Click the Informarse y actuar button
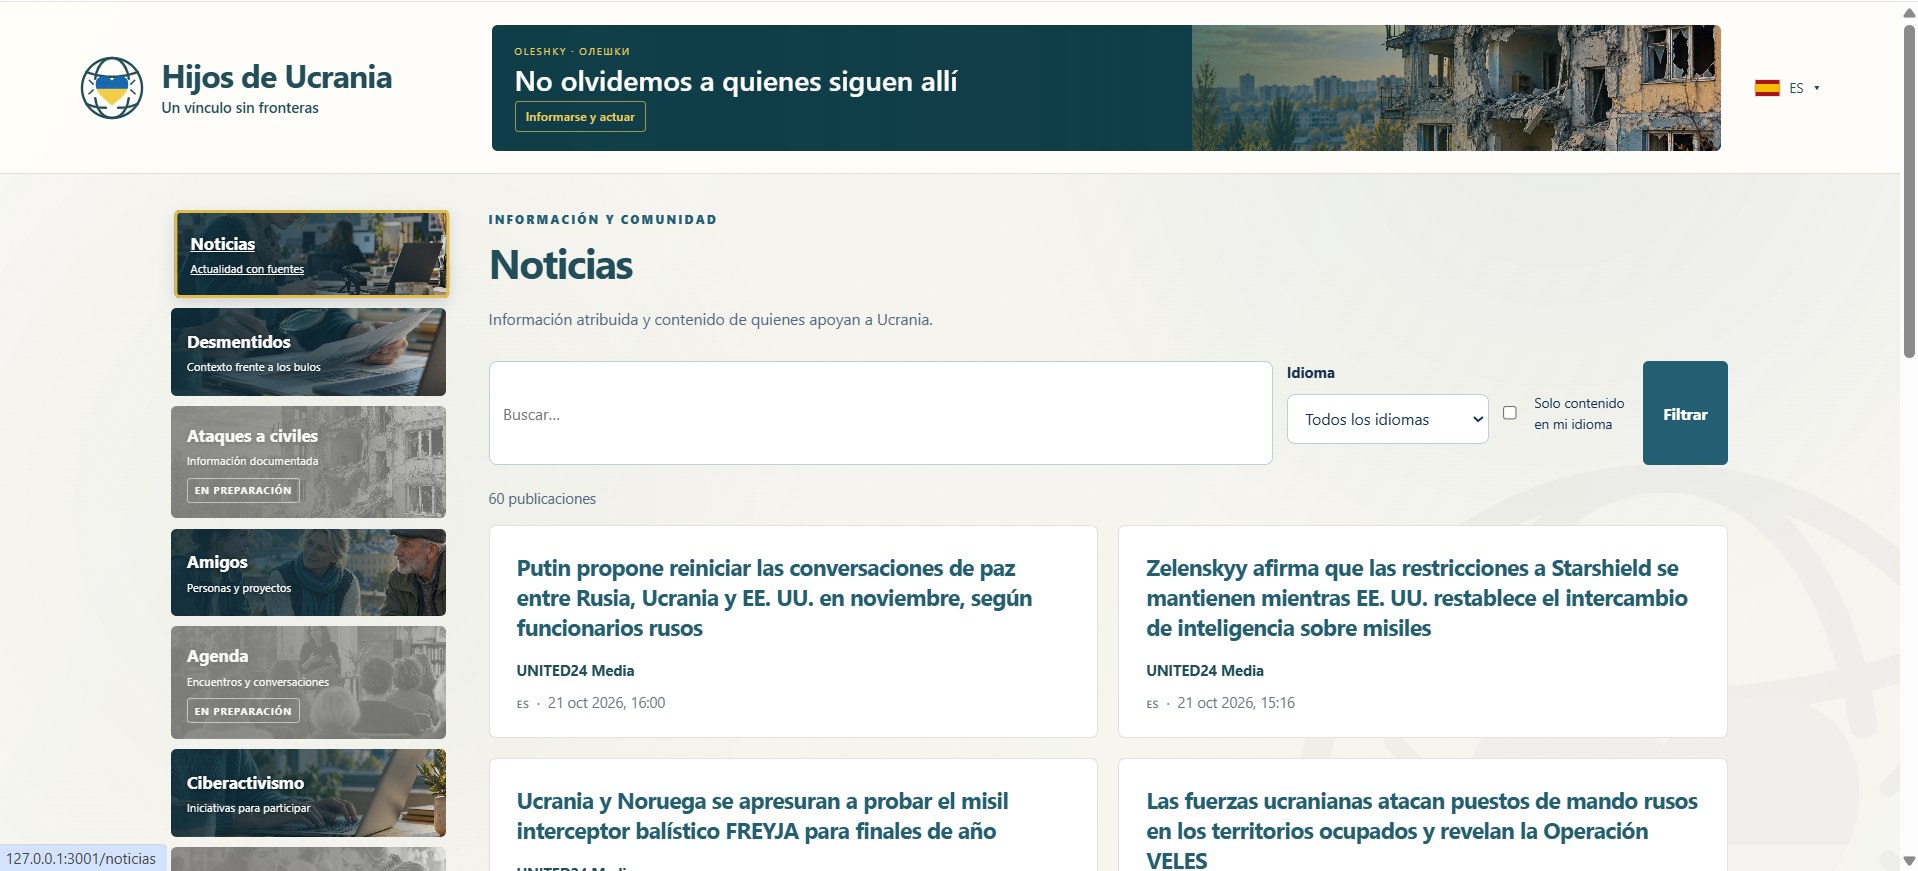Screen dimensions: 1918x871 pyautogui.click(x=580, y=117)
